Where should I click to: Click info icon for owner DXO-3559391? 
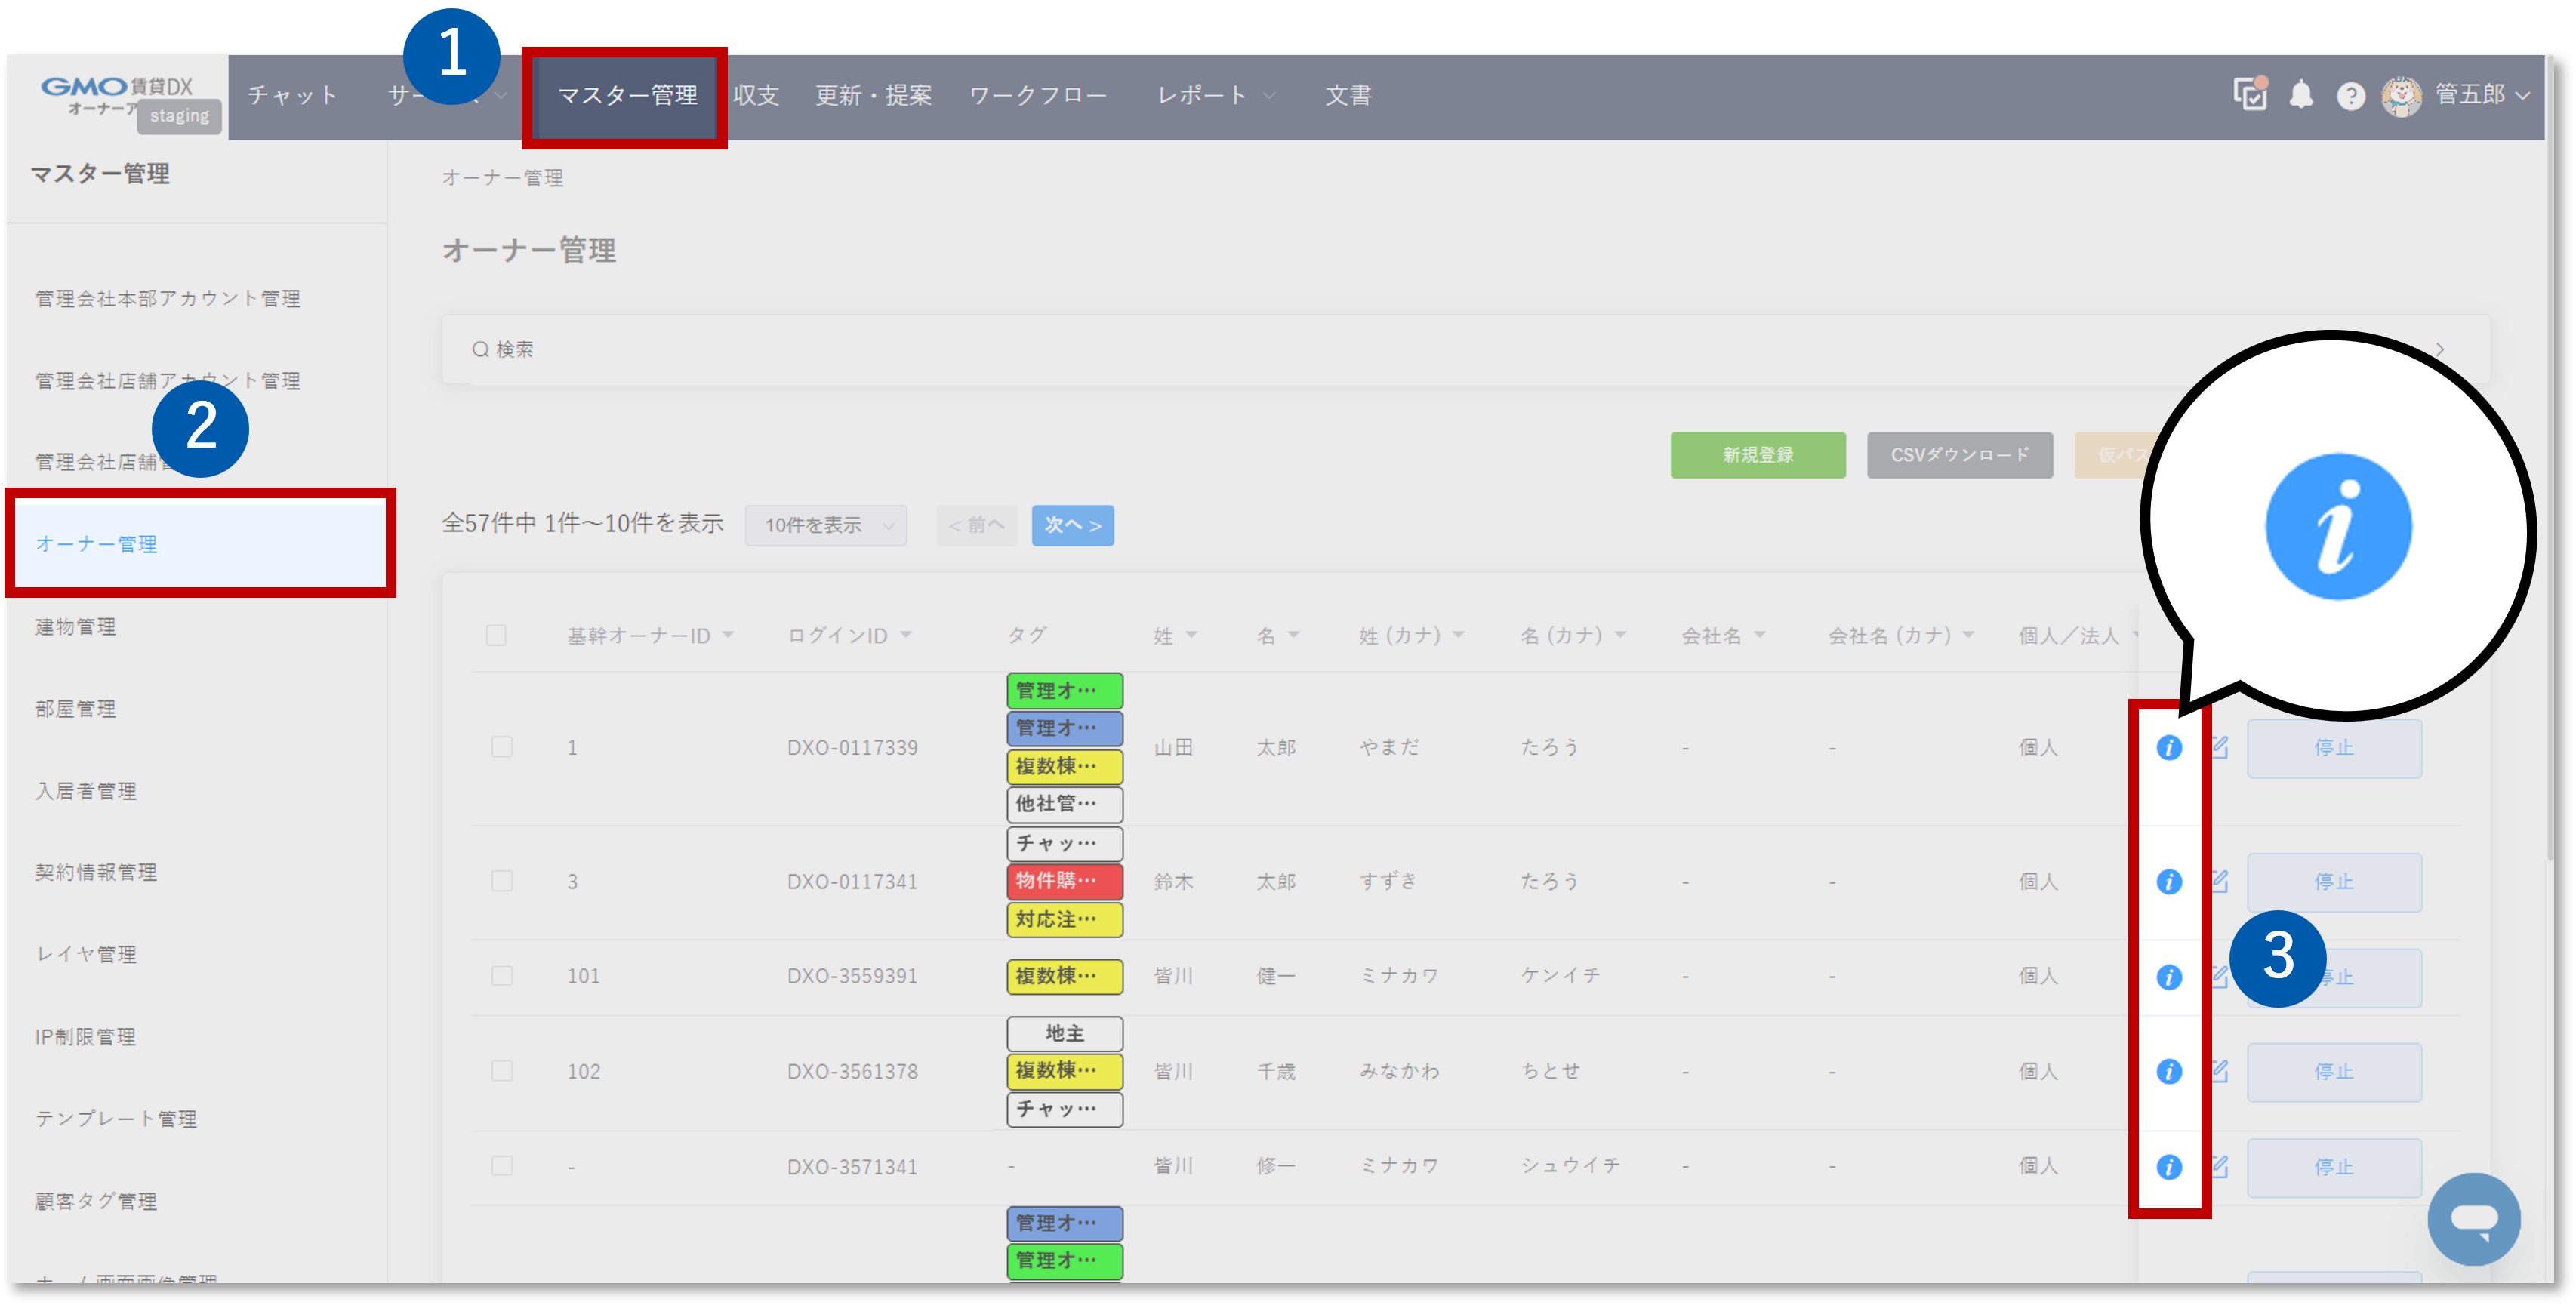click(2168, 977)
